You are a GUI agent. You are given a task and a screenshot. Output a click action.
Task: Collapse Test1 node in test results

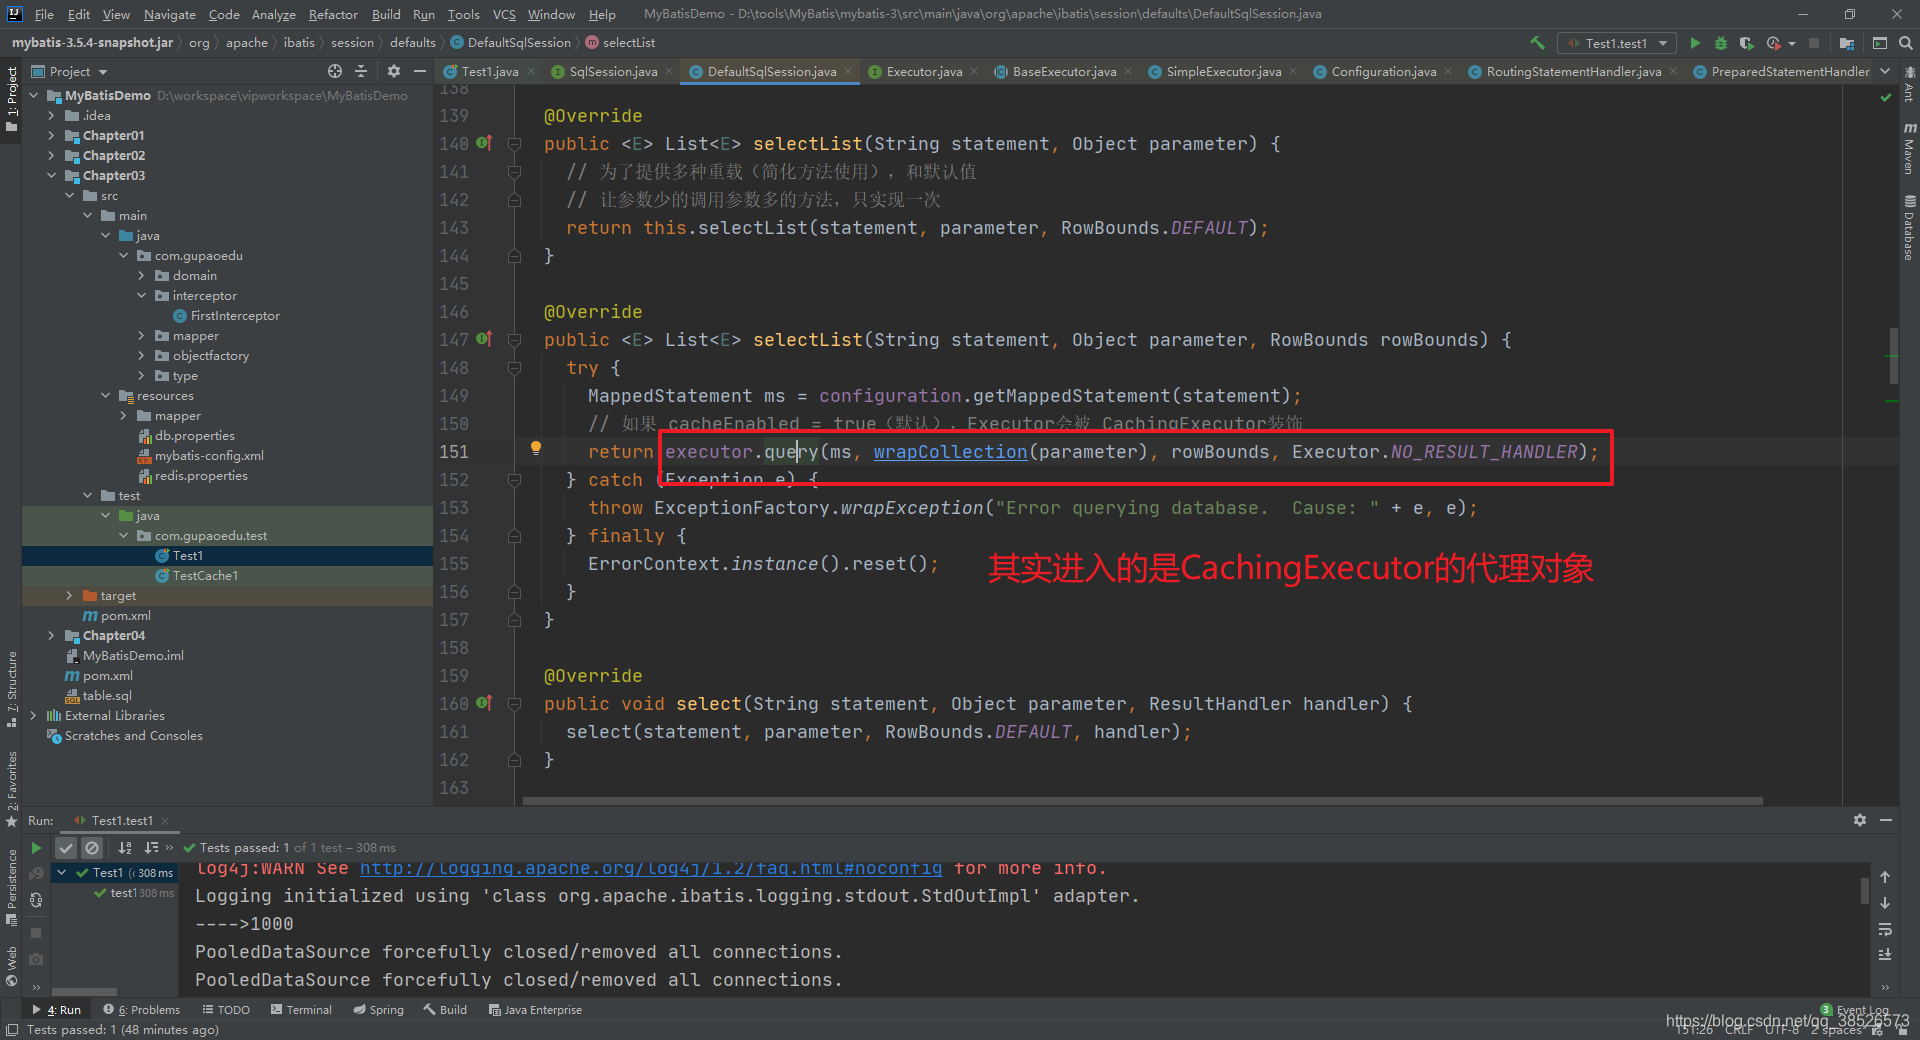(62, 873)
